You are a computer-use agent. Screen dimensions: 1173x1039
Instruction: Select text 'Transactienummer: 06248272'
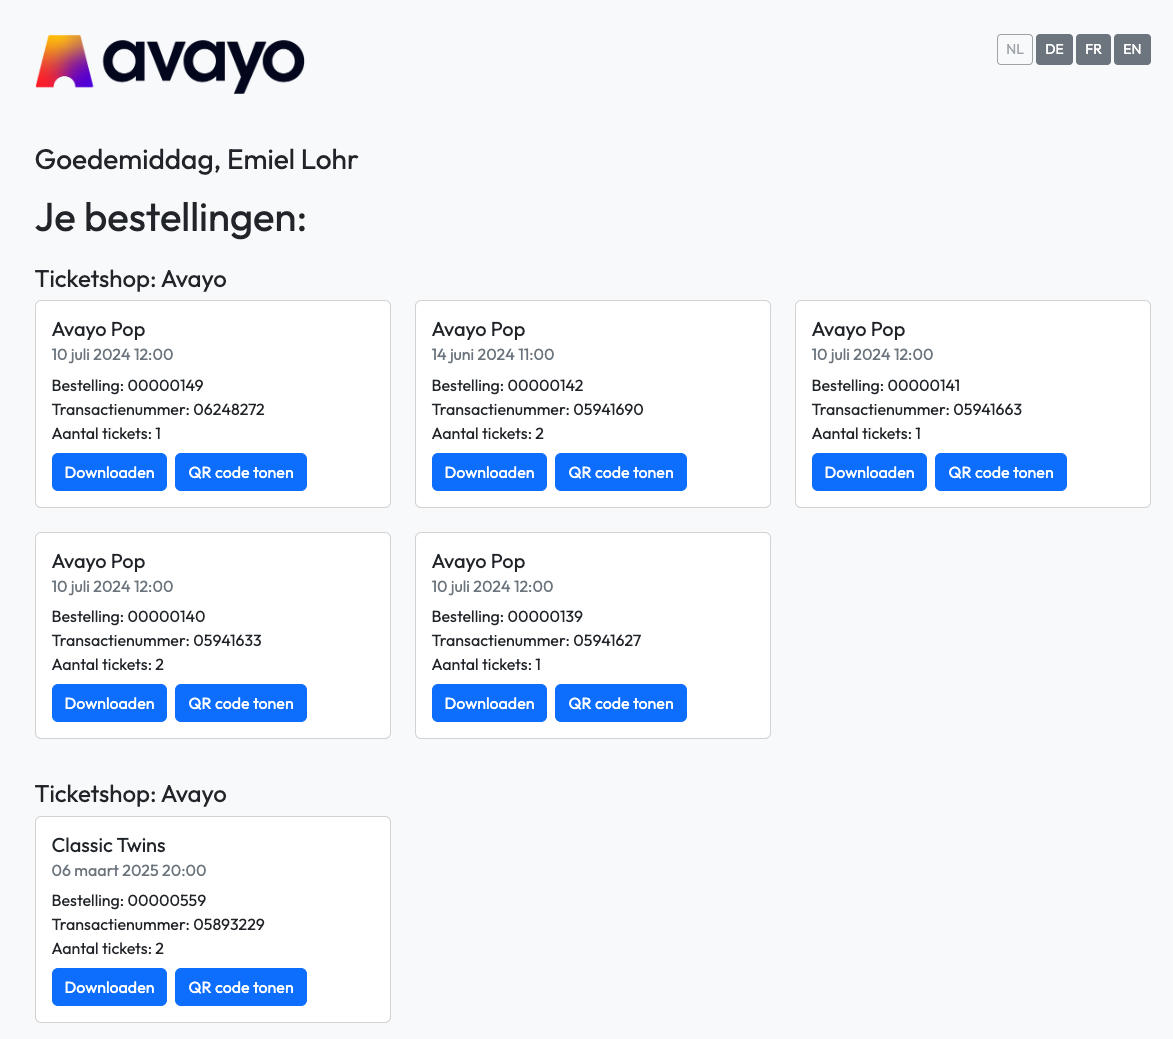click(x=158, y=409)
